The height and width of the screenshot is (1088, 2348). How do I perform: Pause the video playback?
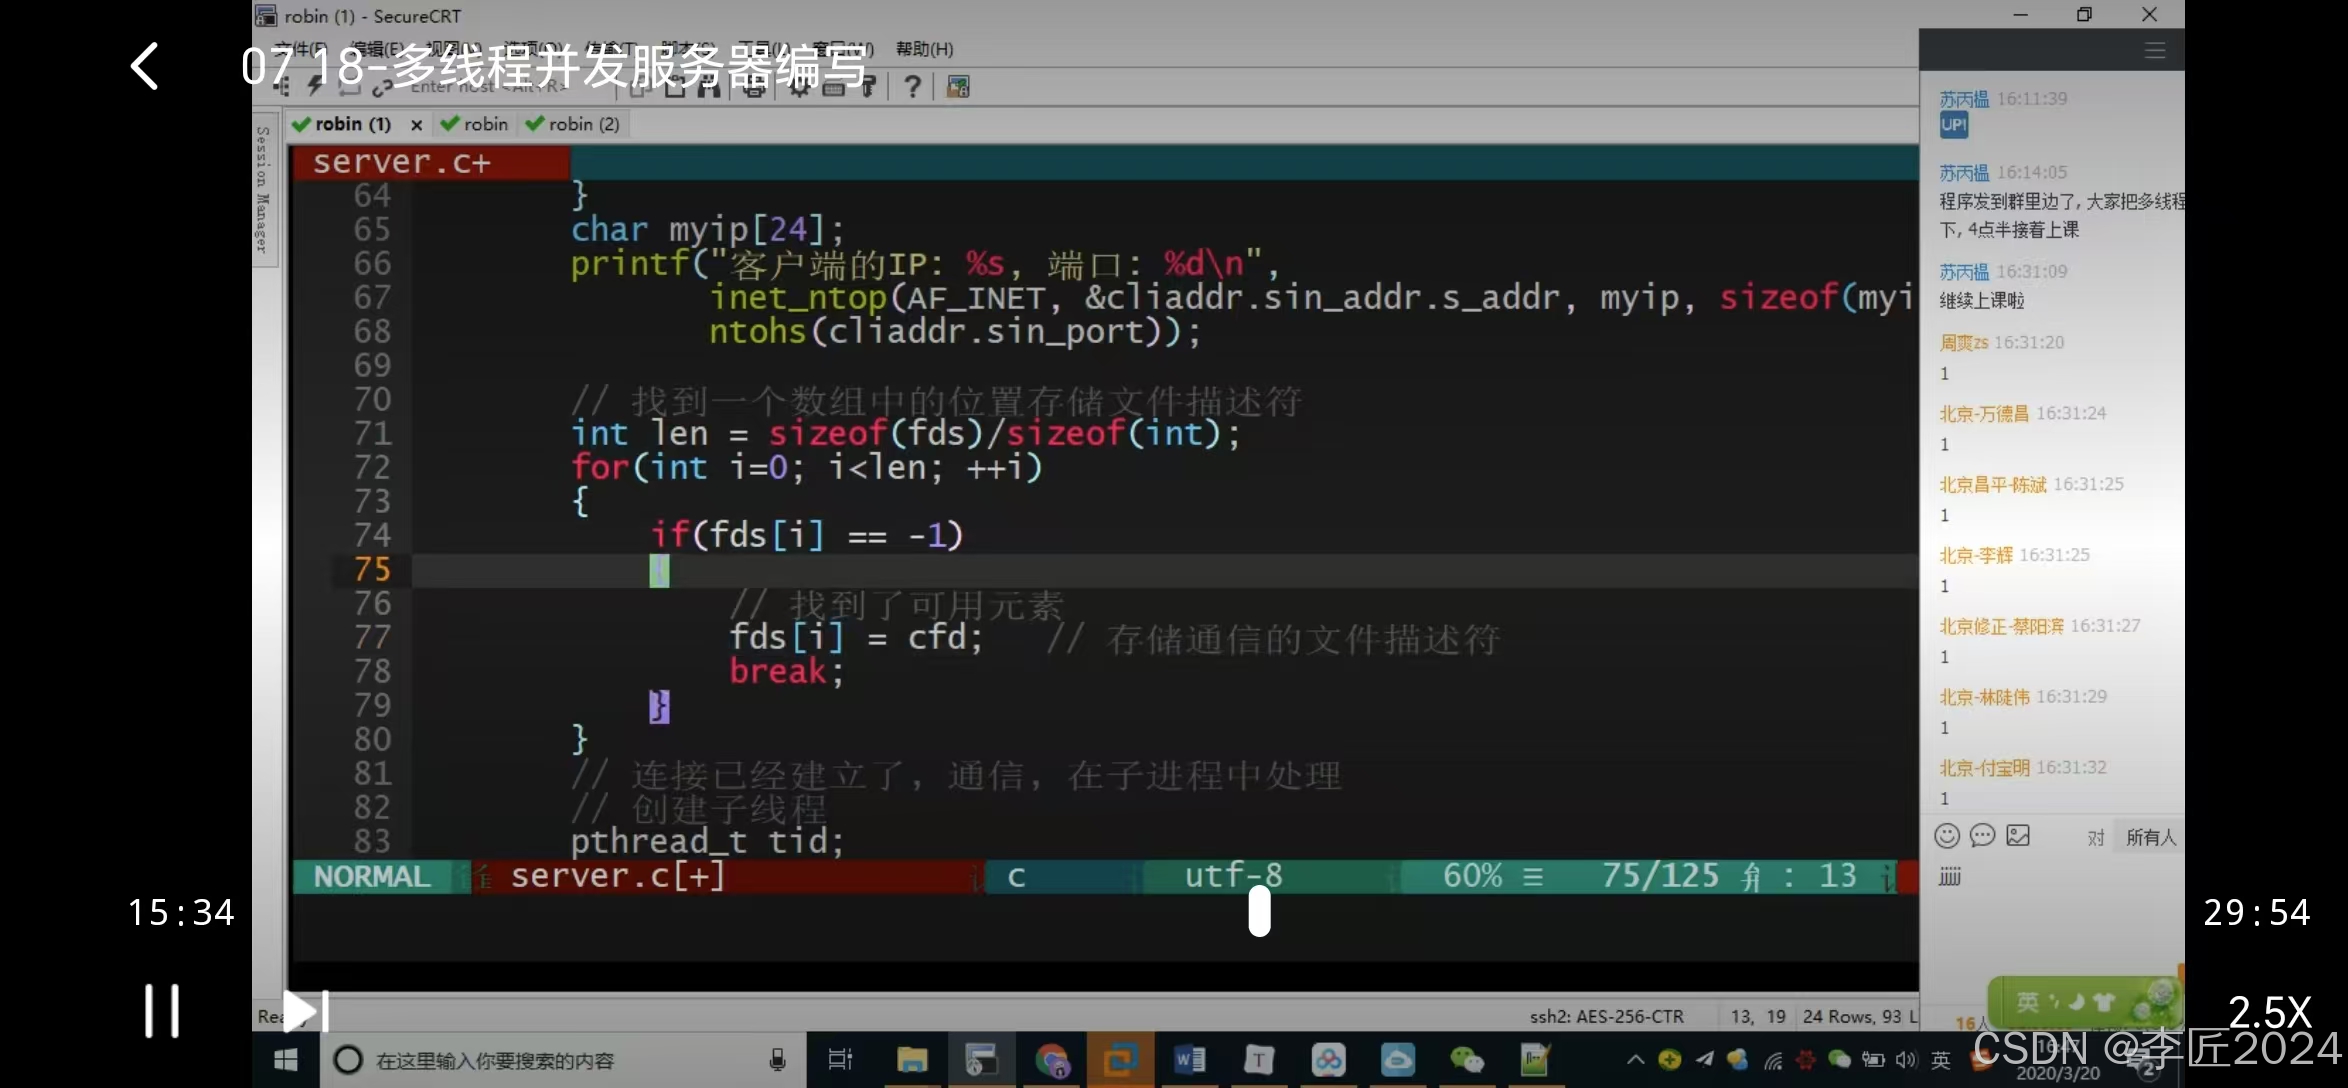click(161, 1011)
